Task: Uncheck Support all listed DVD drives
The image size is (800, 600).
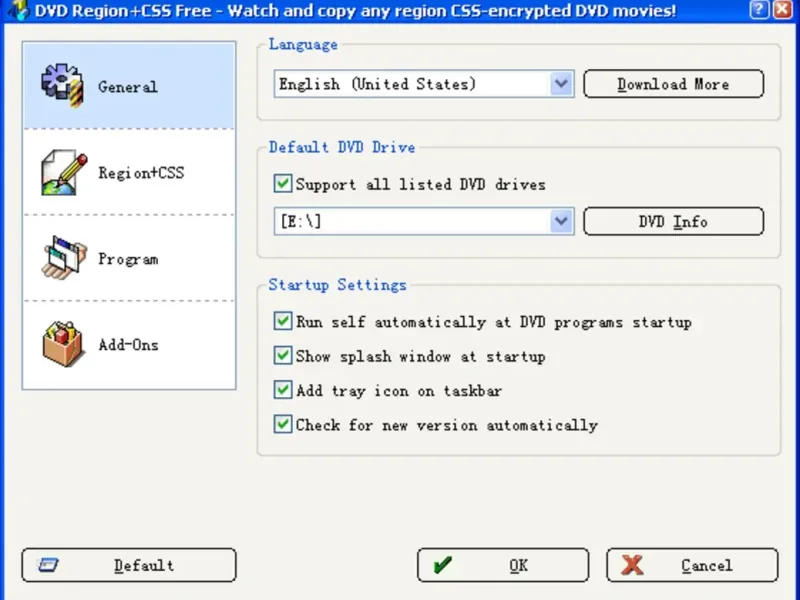Action: [x=283, y=184]
